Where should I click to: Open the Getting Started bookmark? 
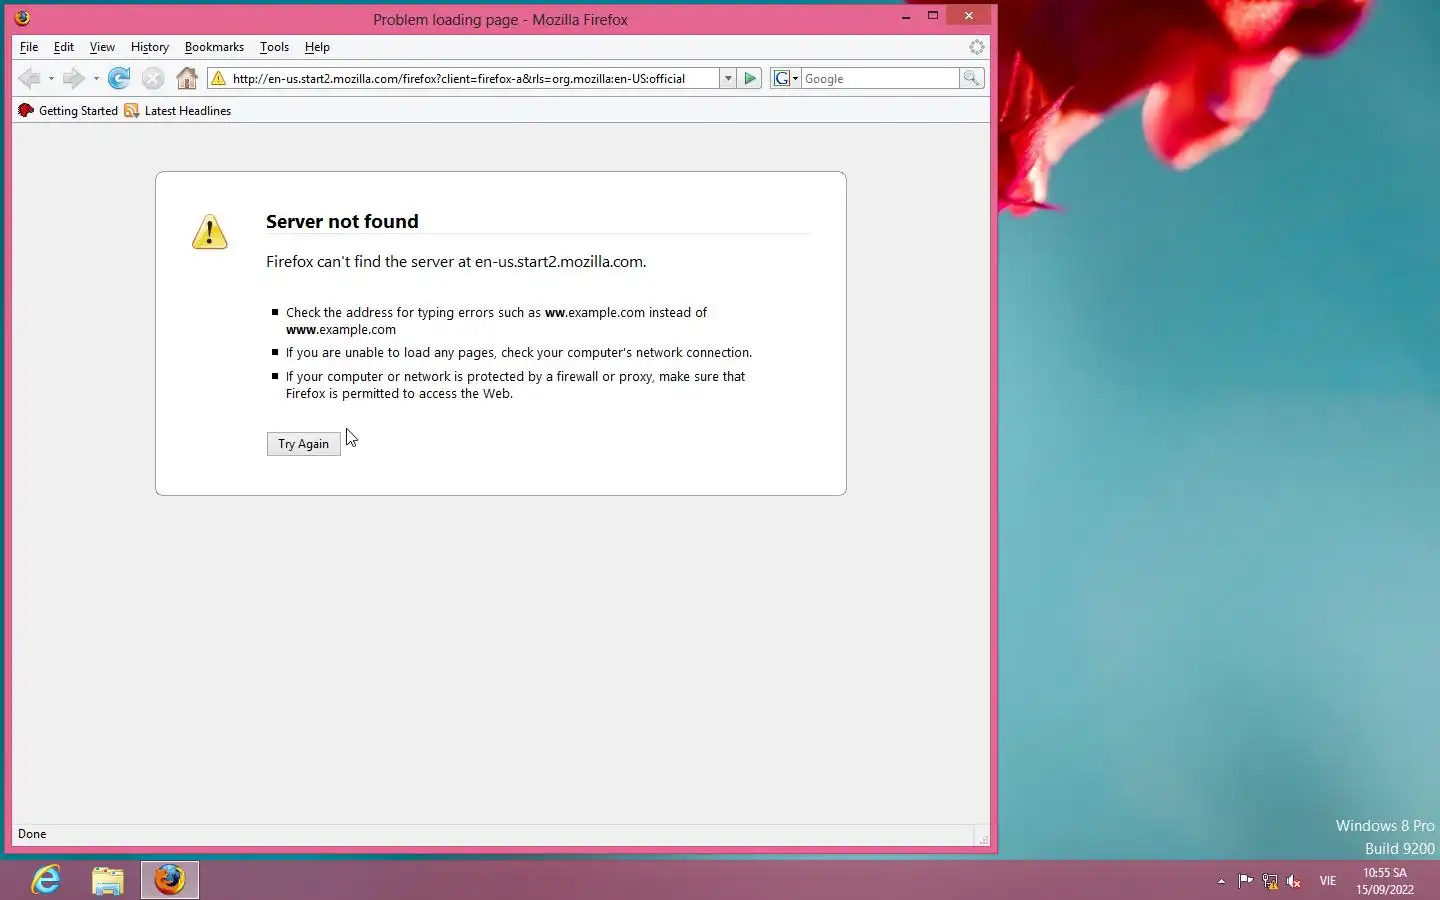tap(68, 111)
